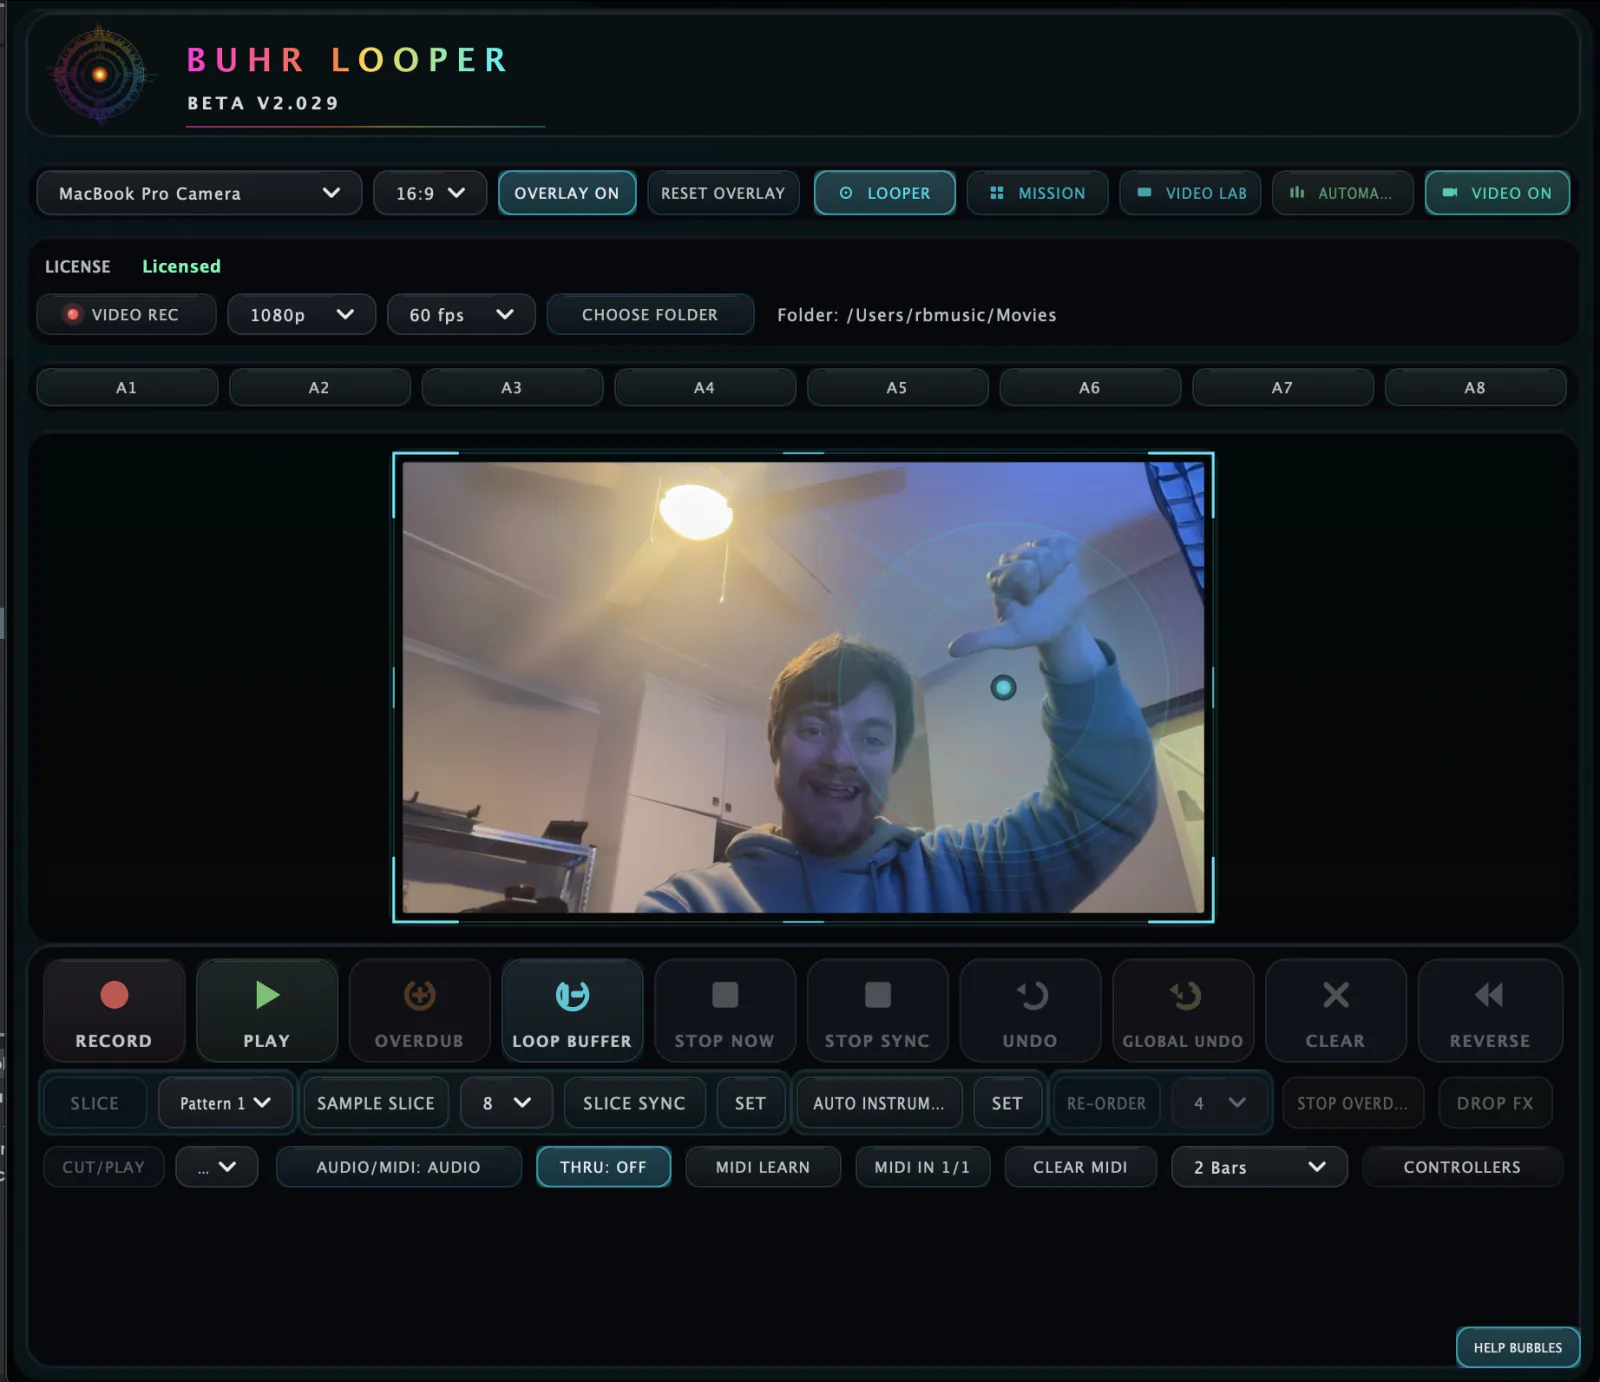Click the Undo curved arrow icon
Viewport: 1600px width, 1382px height.
tap(1031, 995)
